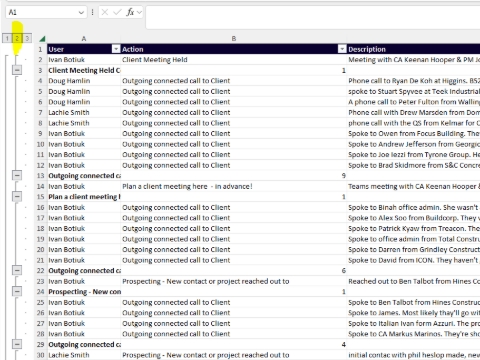Click 'Ivan Botiuk' in row 9
This screenshot has height=360, width=480.
coord(84,134)
